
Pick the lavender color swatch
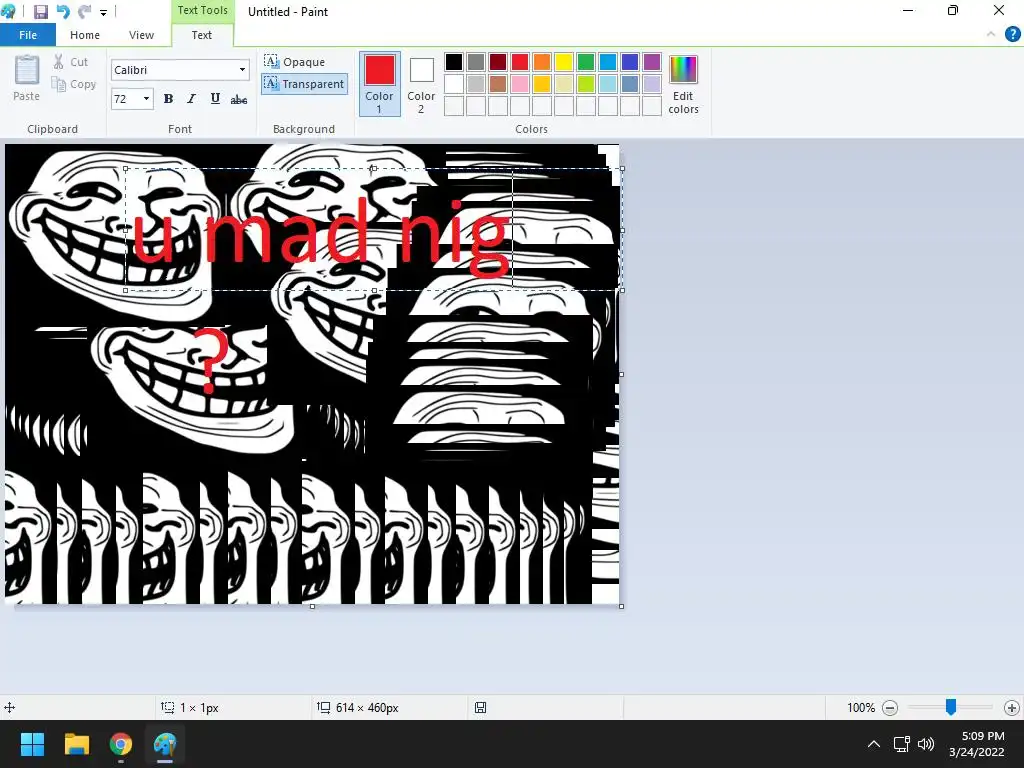[x=652, y=84]
